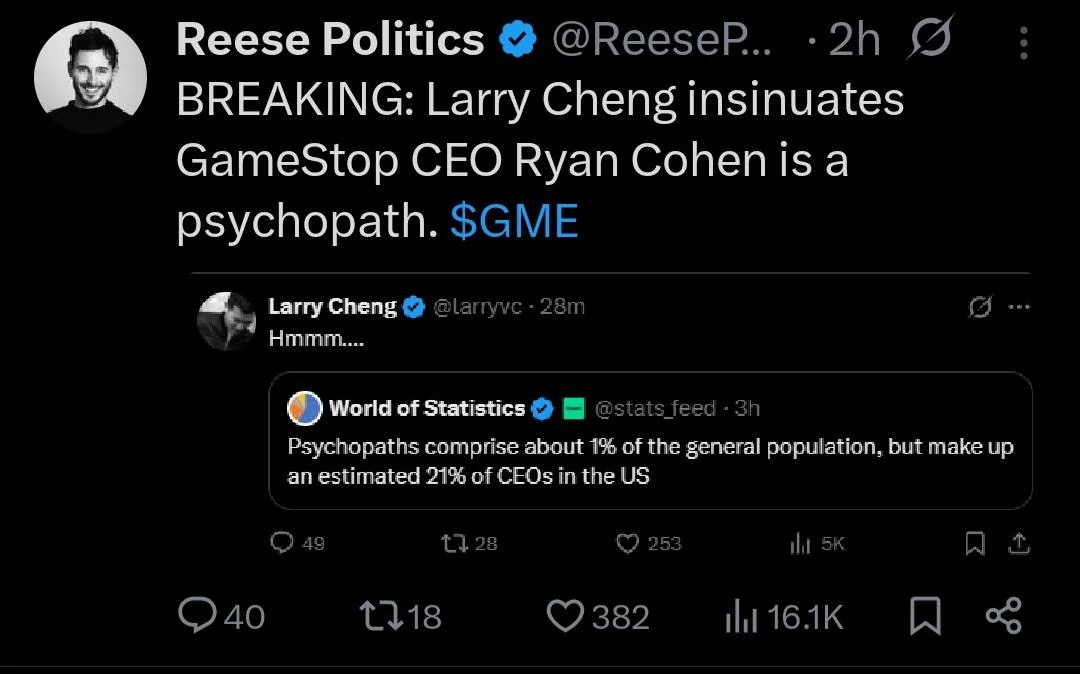Reply to Reese Politics' post
This screenshot has width=1080, height=674.
[197, 616]
